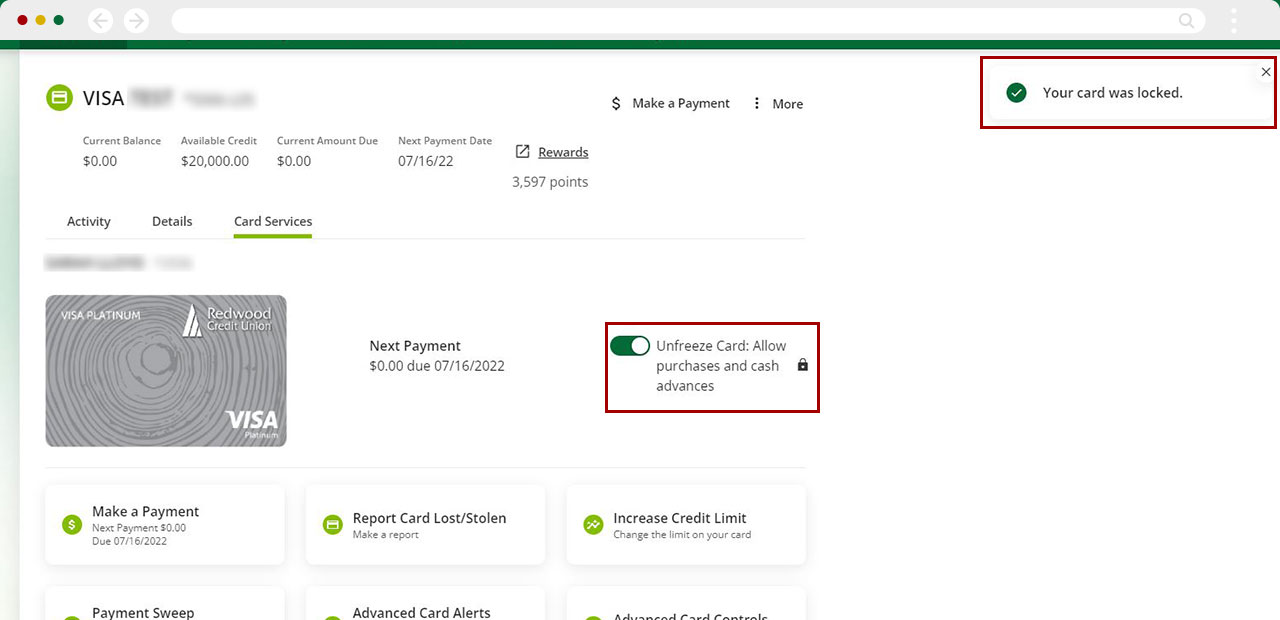Open the Rewards link
Image resolution: width=1280 pixels, height=620 pixels.
click(563, 152)
